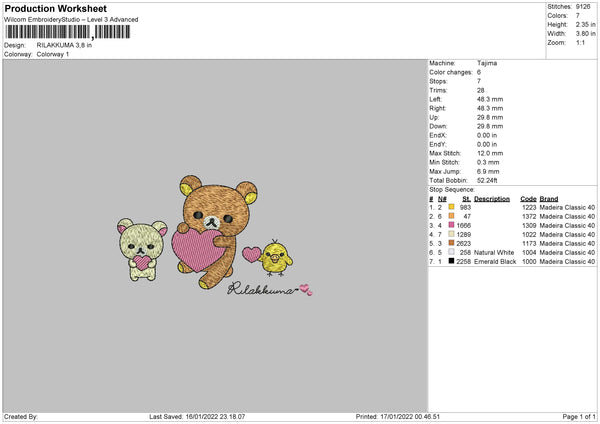Click 'Wilcom EmbroideryStudio – Level 3 Advanced' text
Viewport: 600px width, 424px height.
tap(71, 20)
